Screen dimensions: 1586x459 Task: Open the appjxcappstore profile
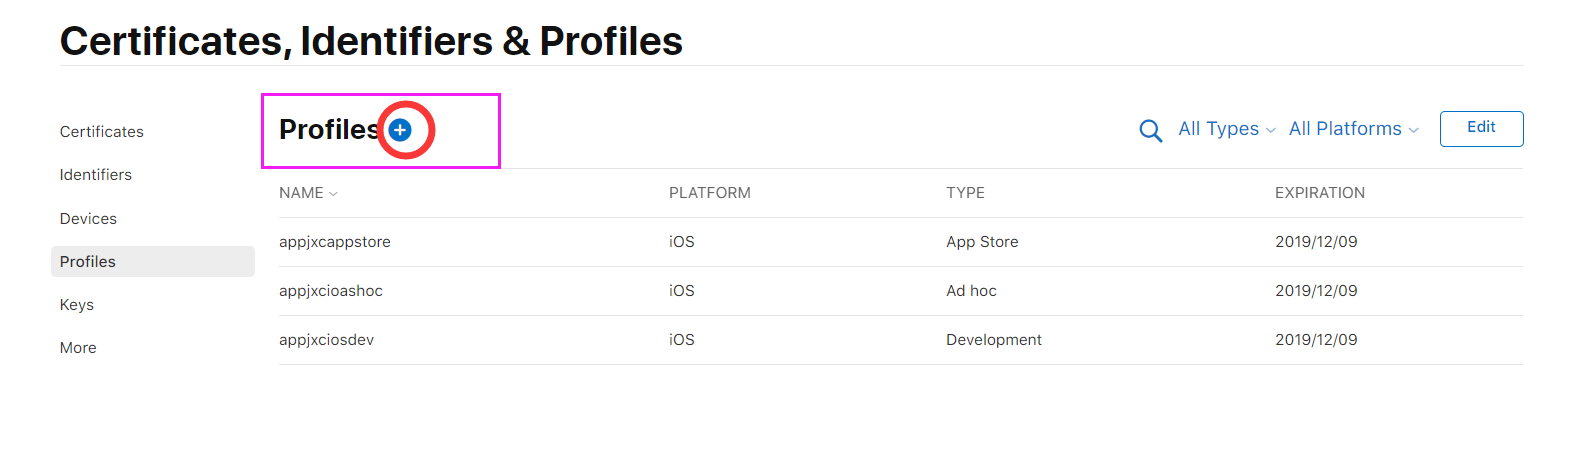pyautogui.click(x=335, y=242)
